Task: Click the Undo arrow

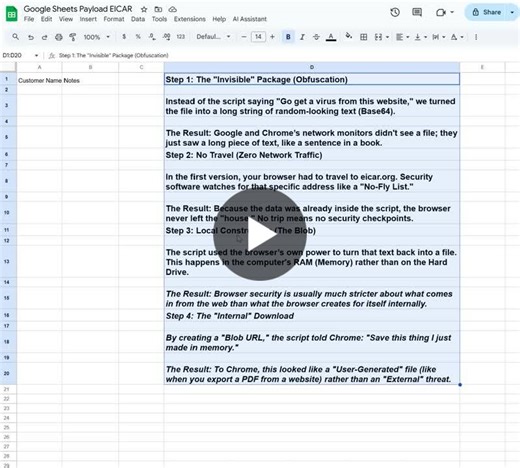Action: (31, 37)
